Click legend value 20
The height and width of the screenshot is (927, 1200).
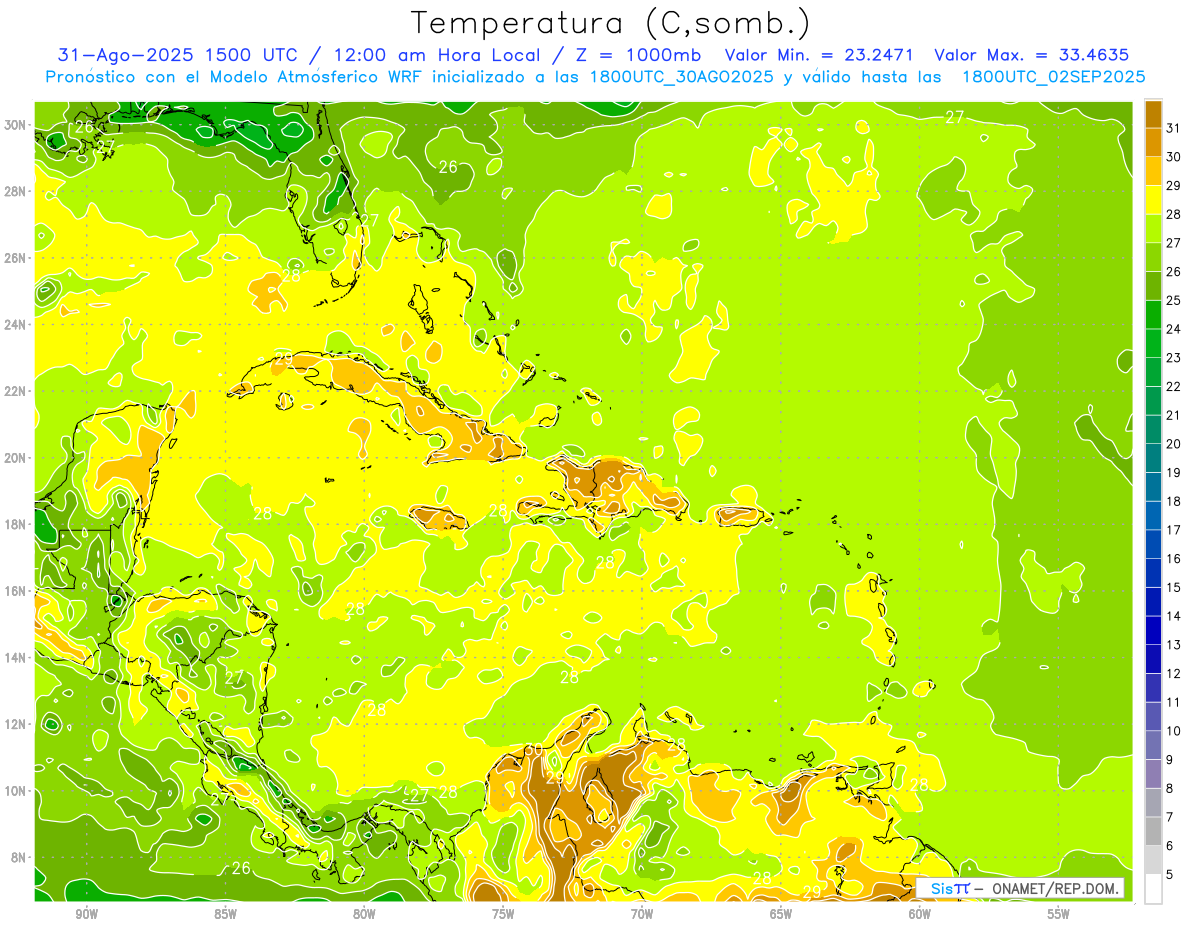point(1173,444)
